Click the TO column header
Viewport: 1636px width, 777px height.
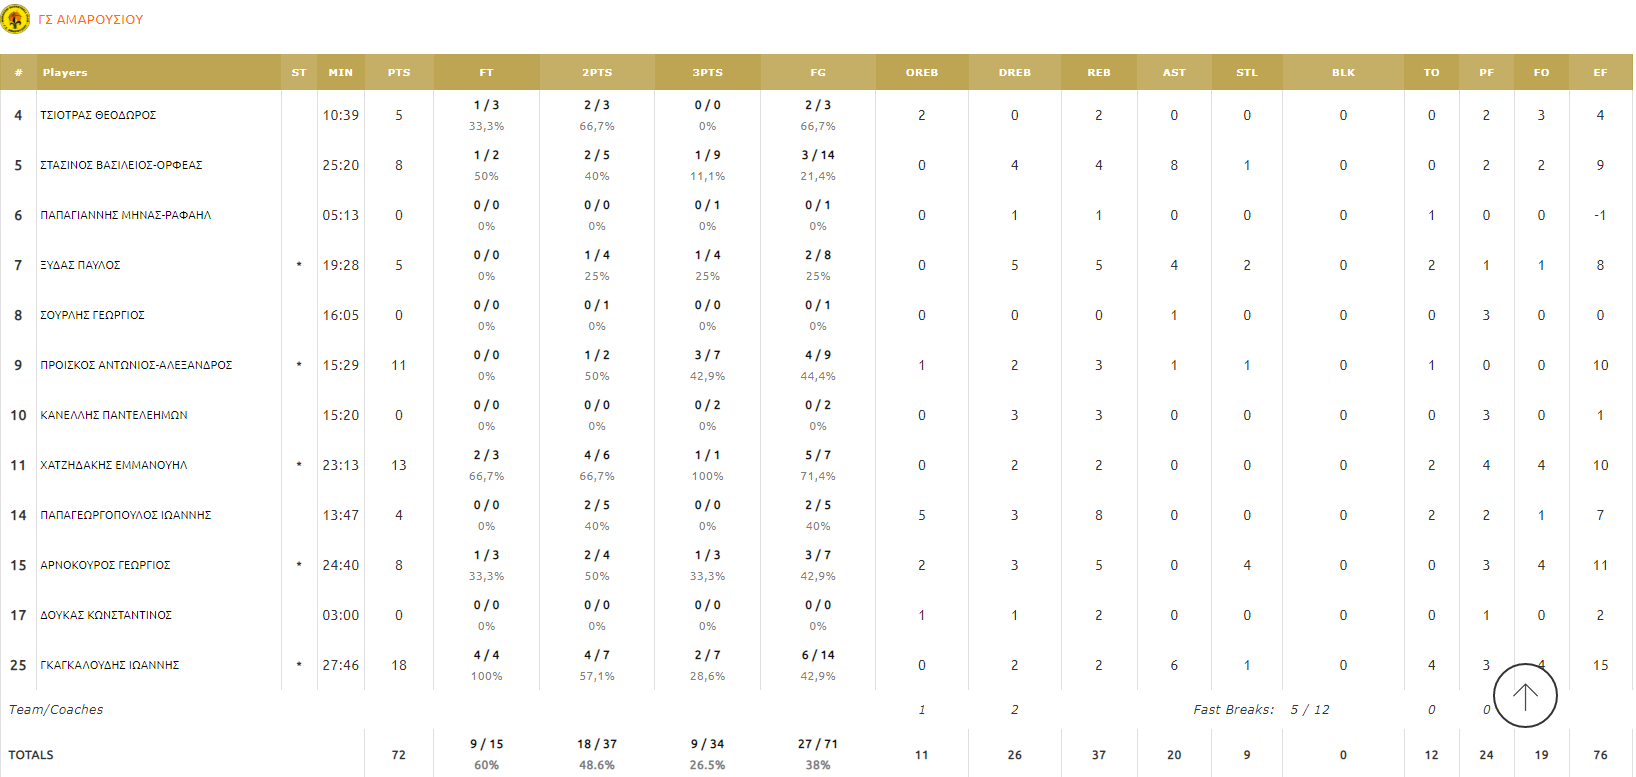coord(1431,72)
